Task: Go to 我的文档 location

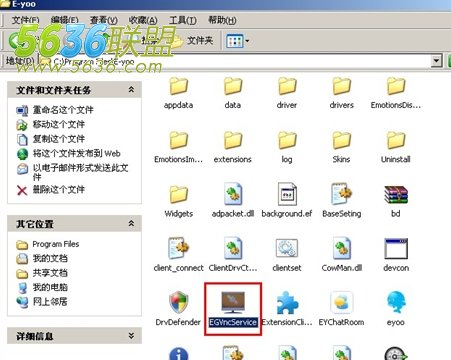Action: pyautogui.click(x=50, y=258)
